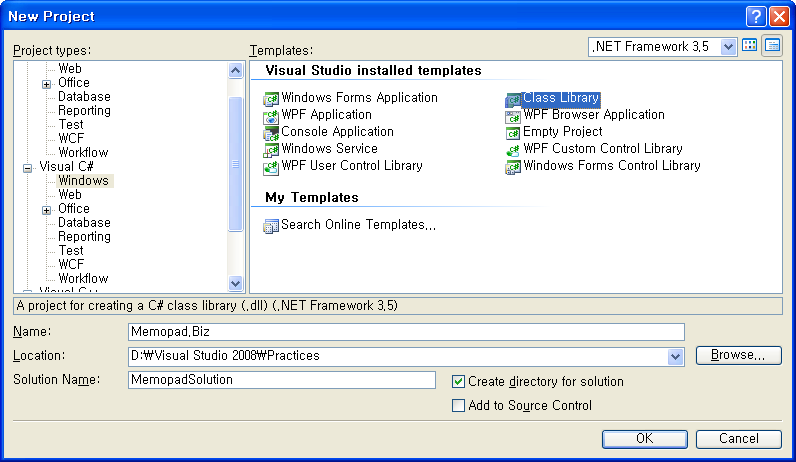This screenshot has height=462, width=796.
Task: Click the project types scroll up arrow
Action: [235, 70]
